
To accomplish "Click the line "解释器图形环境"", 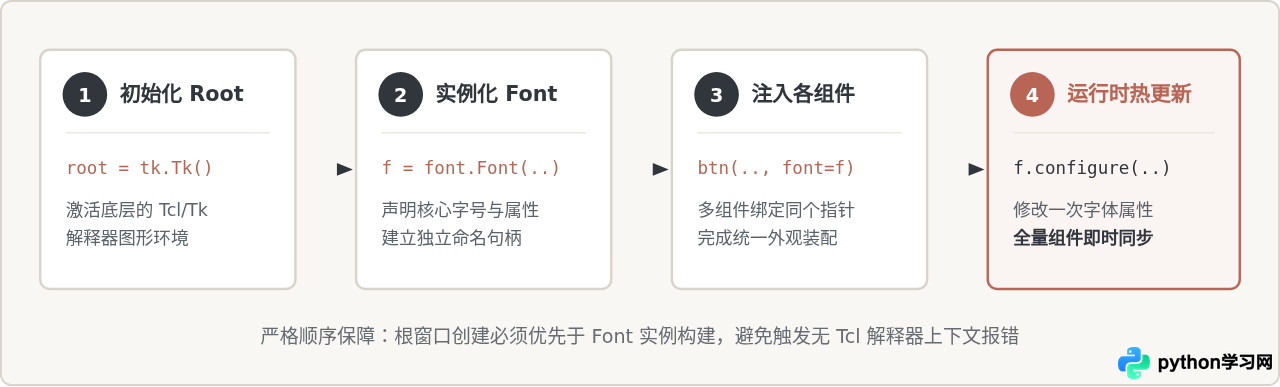I will [x=127, y=238].
